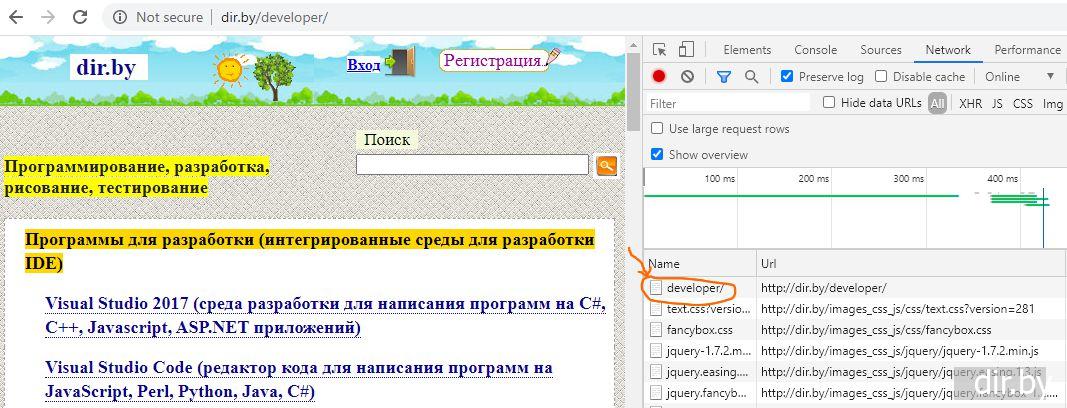Image resolution: width=1067 pixels, height=408 pixels.
Task: Select the developer/ request row
Action: 695,288
